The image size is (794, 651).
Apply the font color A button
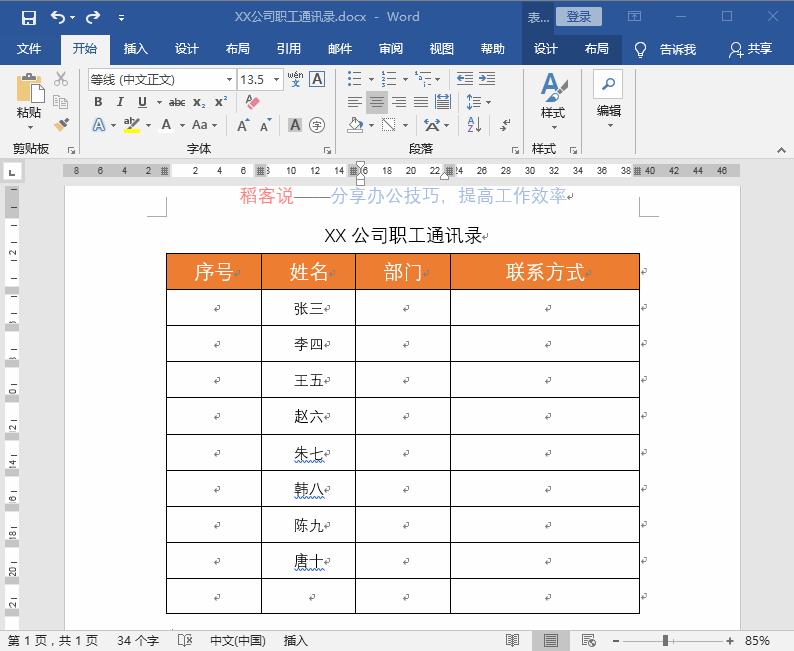click(x=166, y=125)
